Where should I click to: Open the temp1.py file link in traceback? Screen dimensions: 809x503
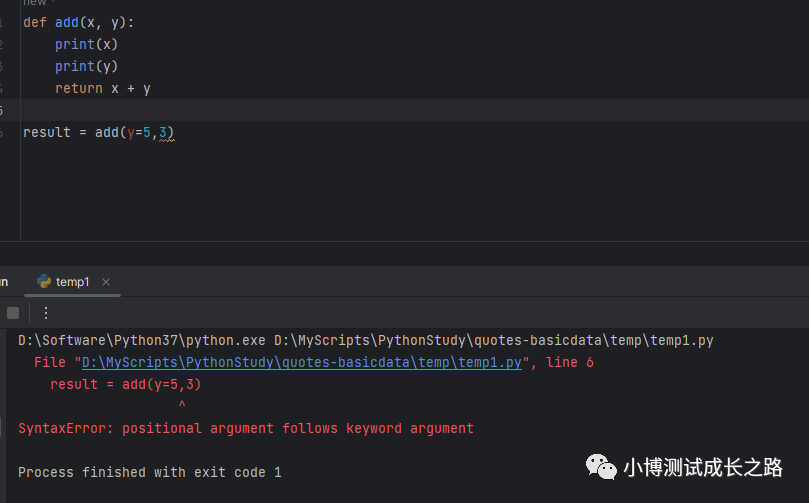click(x=301, y=363)
